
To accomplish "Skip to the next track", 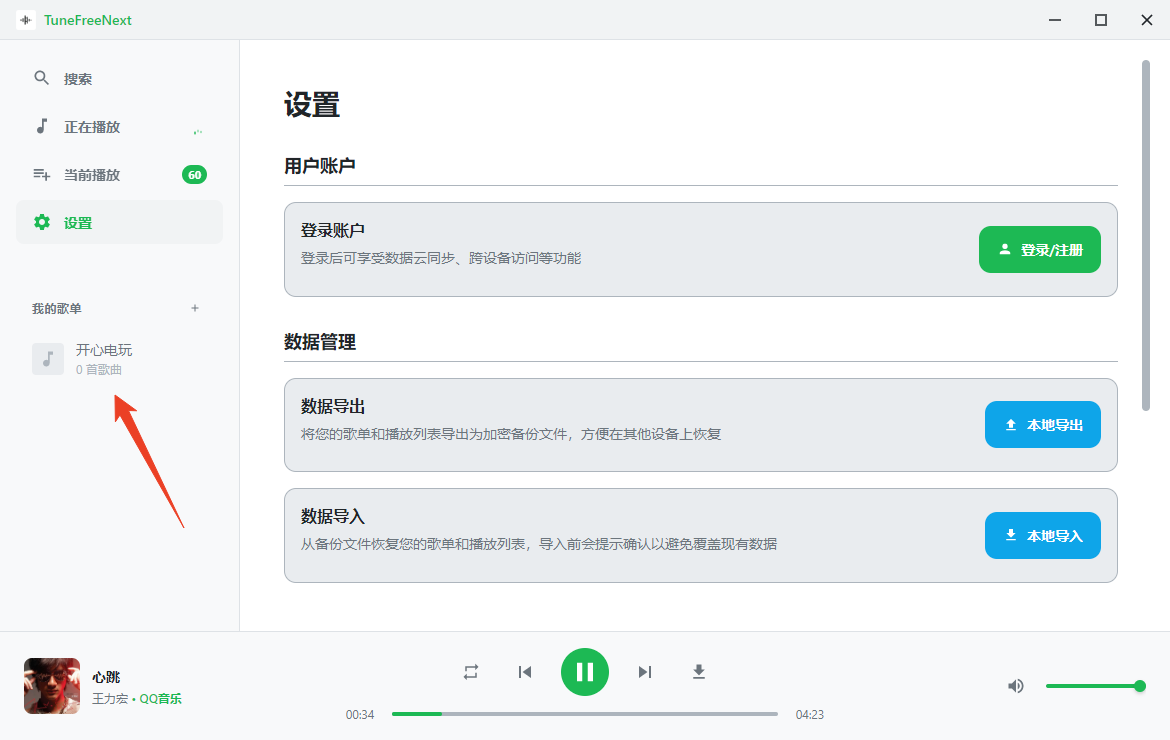I will (645, 672).
